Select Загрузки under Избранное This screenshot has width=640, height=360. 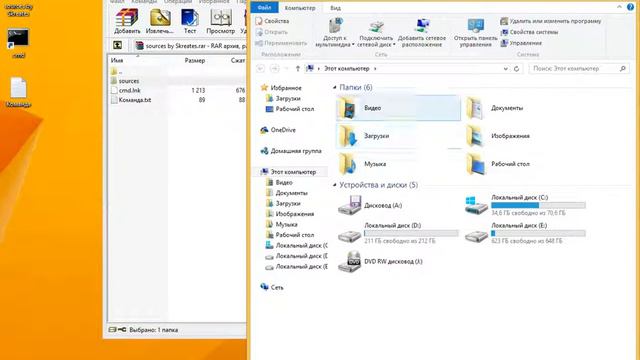pyautogui.click(x=283, y=98)
